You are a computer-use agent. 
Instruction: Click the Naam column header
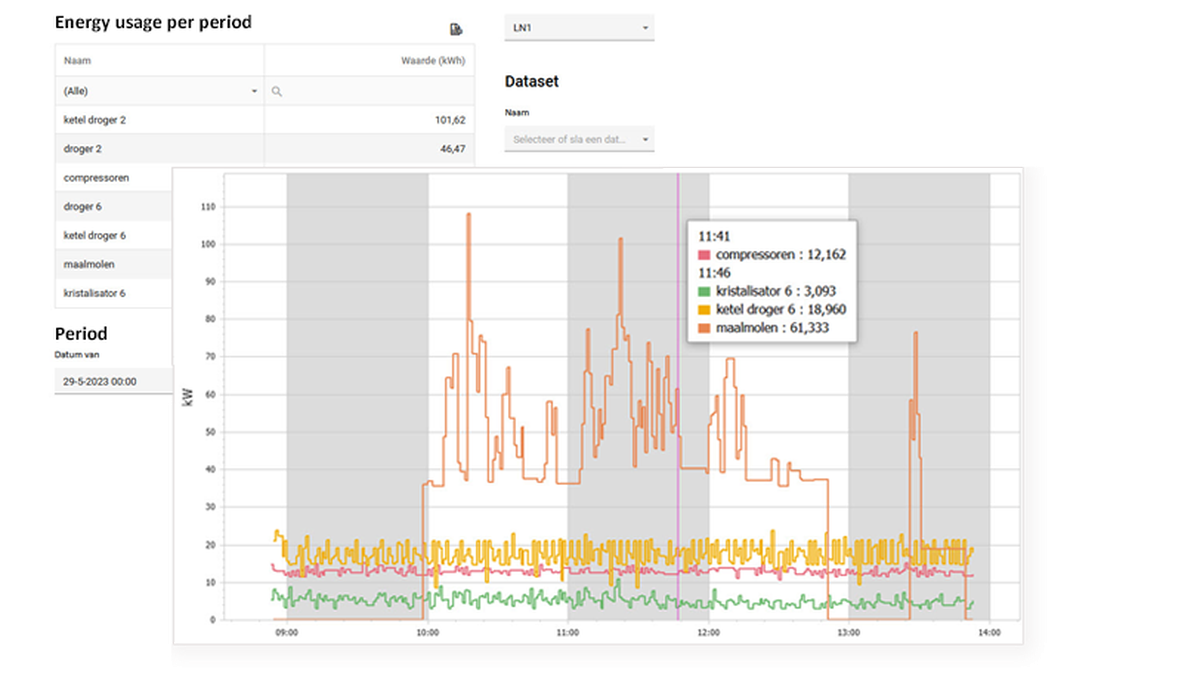coord(78,60)
